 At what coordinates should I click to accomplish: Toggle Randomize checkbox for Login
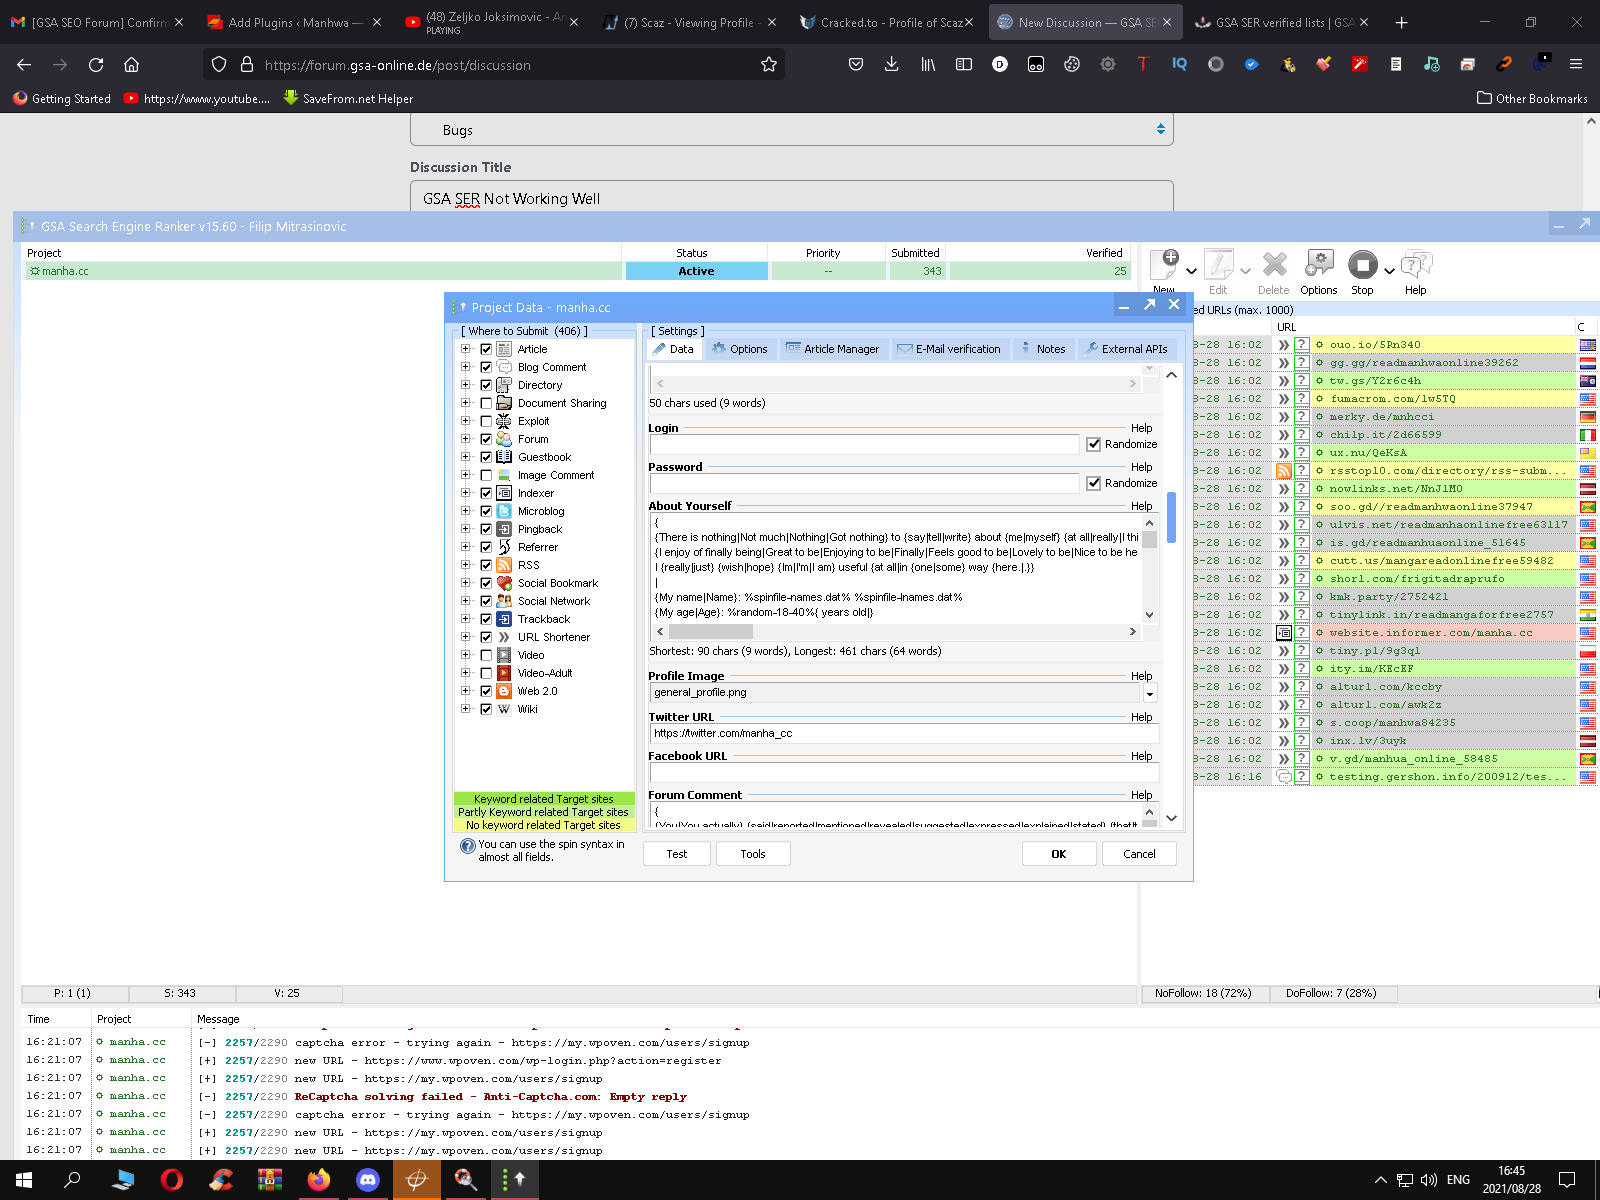coord(1094,444)
